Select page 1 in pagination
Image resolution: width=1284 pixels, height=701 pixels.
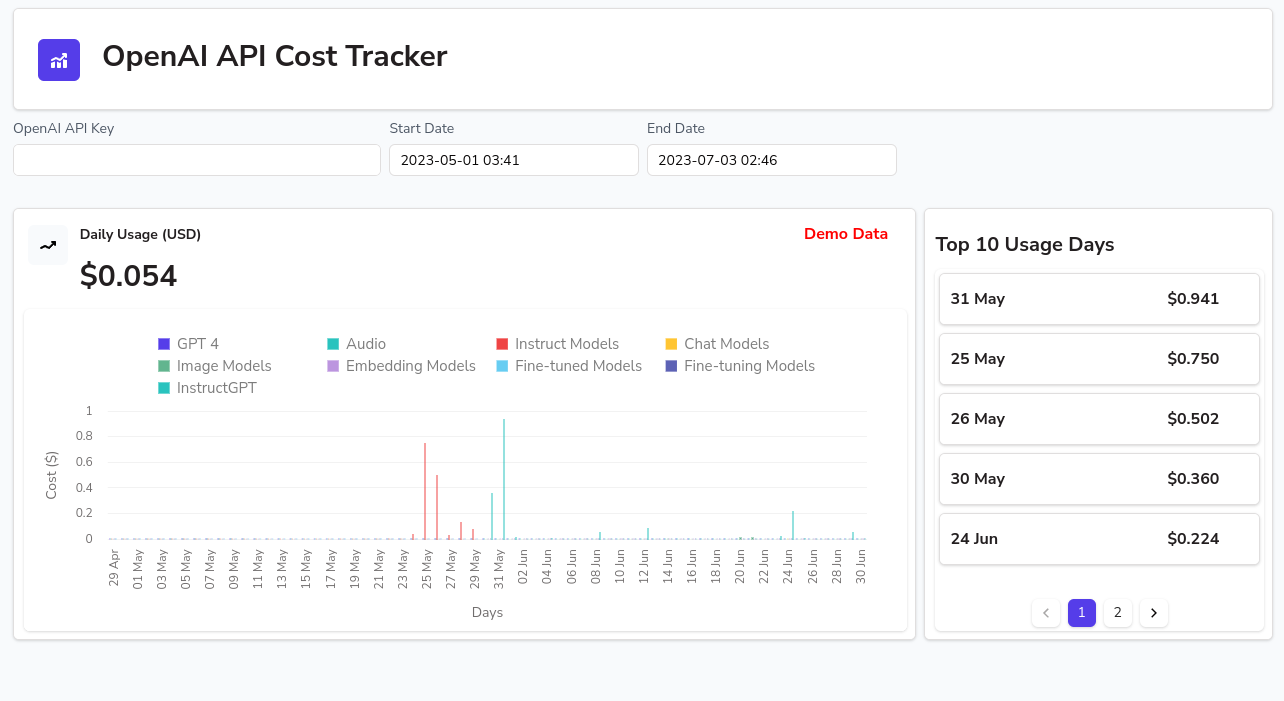(1081, 613)
